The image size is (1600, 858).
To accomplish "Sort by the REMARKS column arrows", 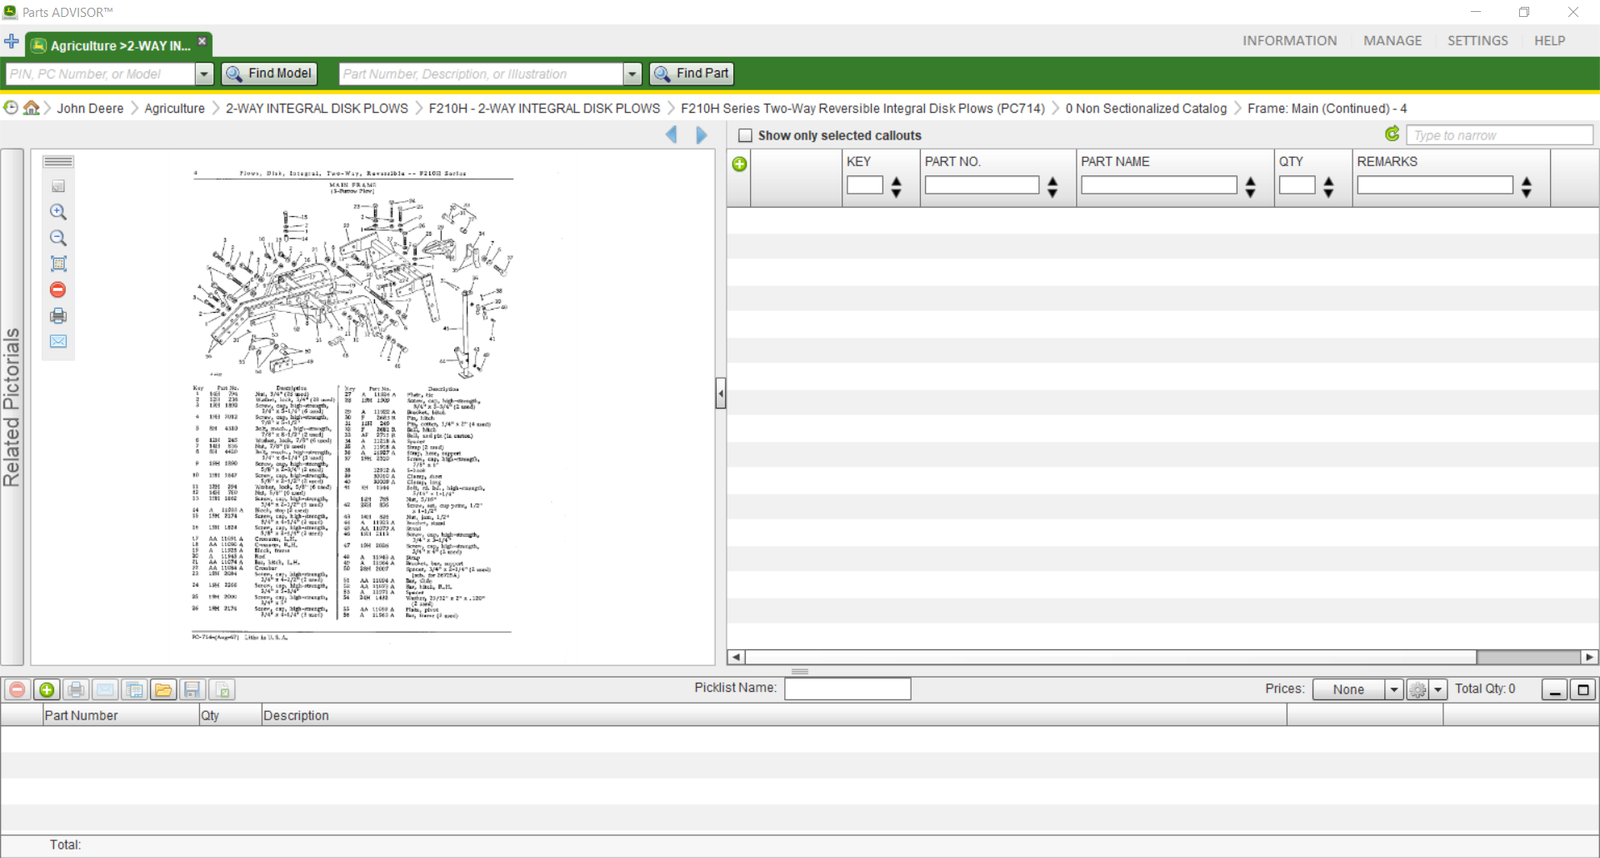I will pyautogui.click(x=1526, y=186).
